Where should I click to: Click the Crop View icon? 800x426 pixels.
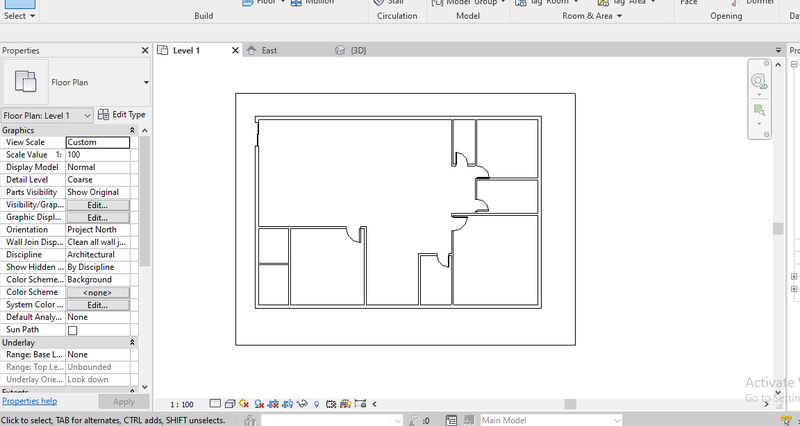[273, 404]
